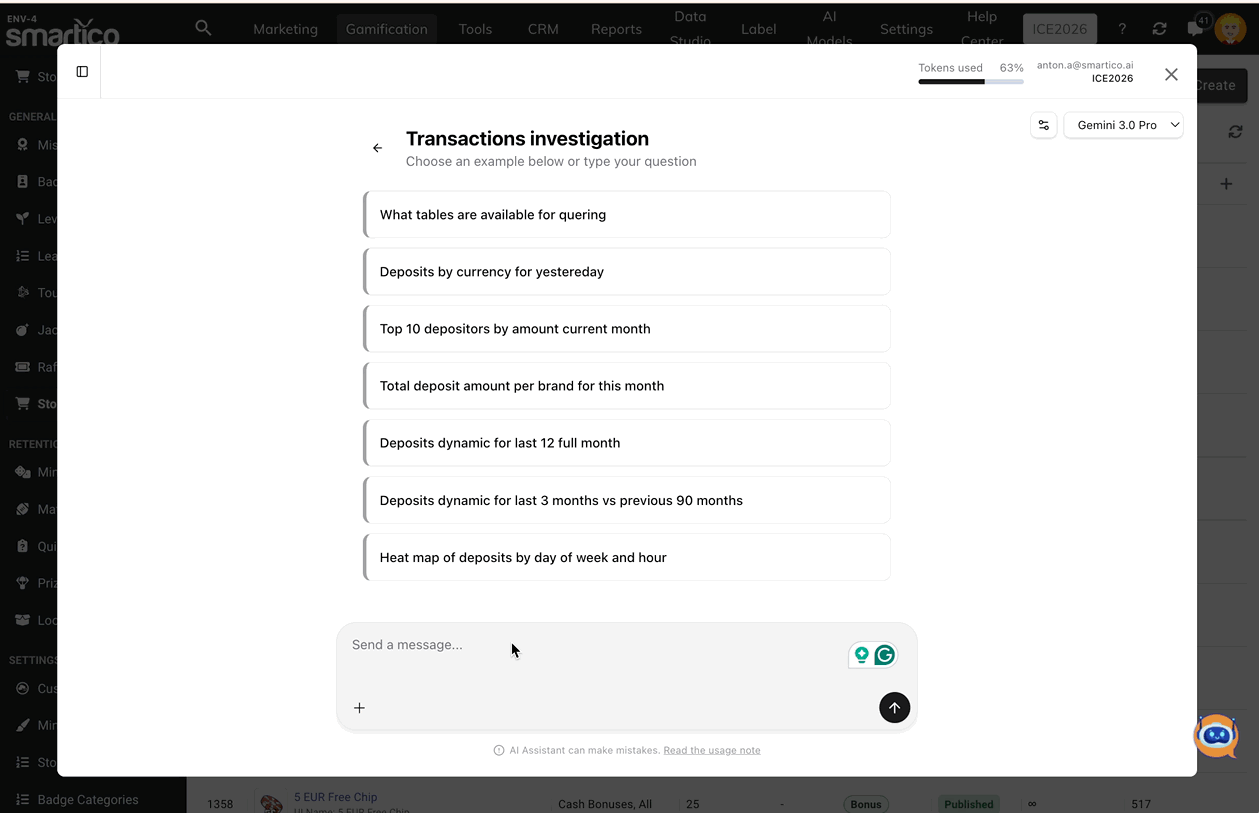This screenshot has height=813, width=1259.
Task: Toggle the sidebar panel icon
Action: click(x=82, y=72)
